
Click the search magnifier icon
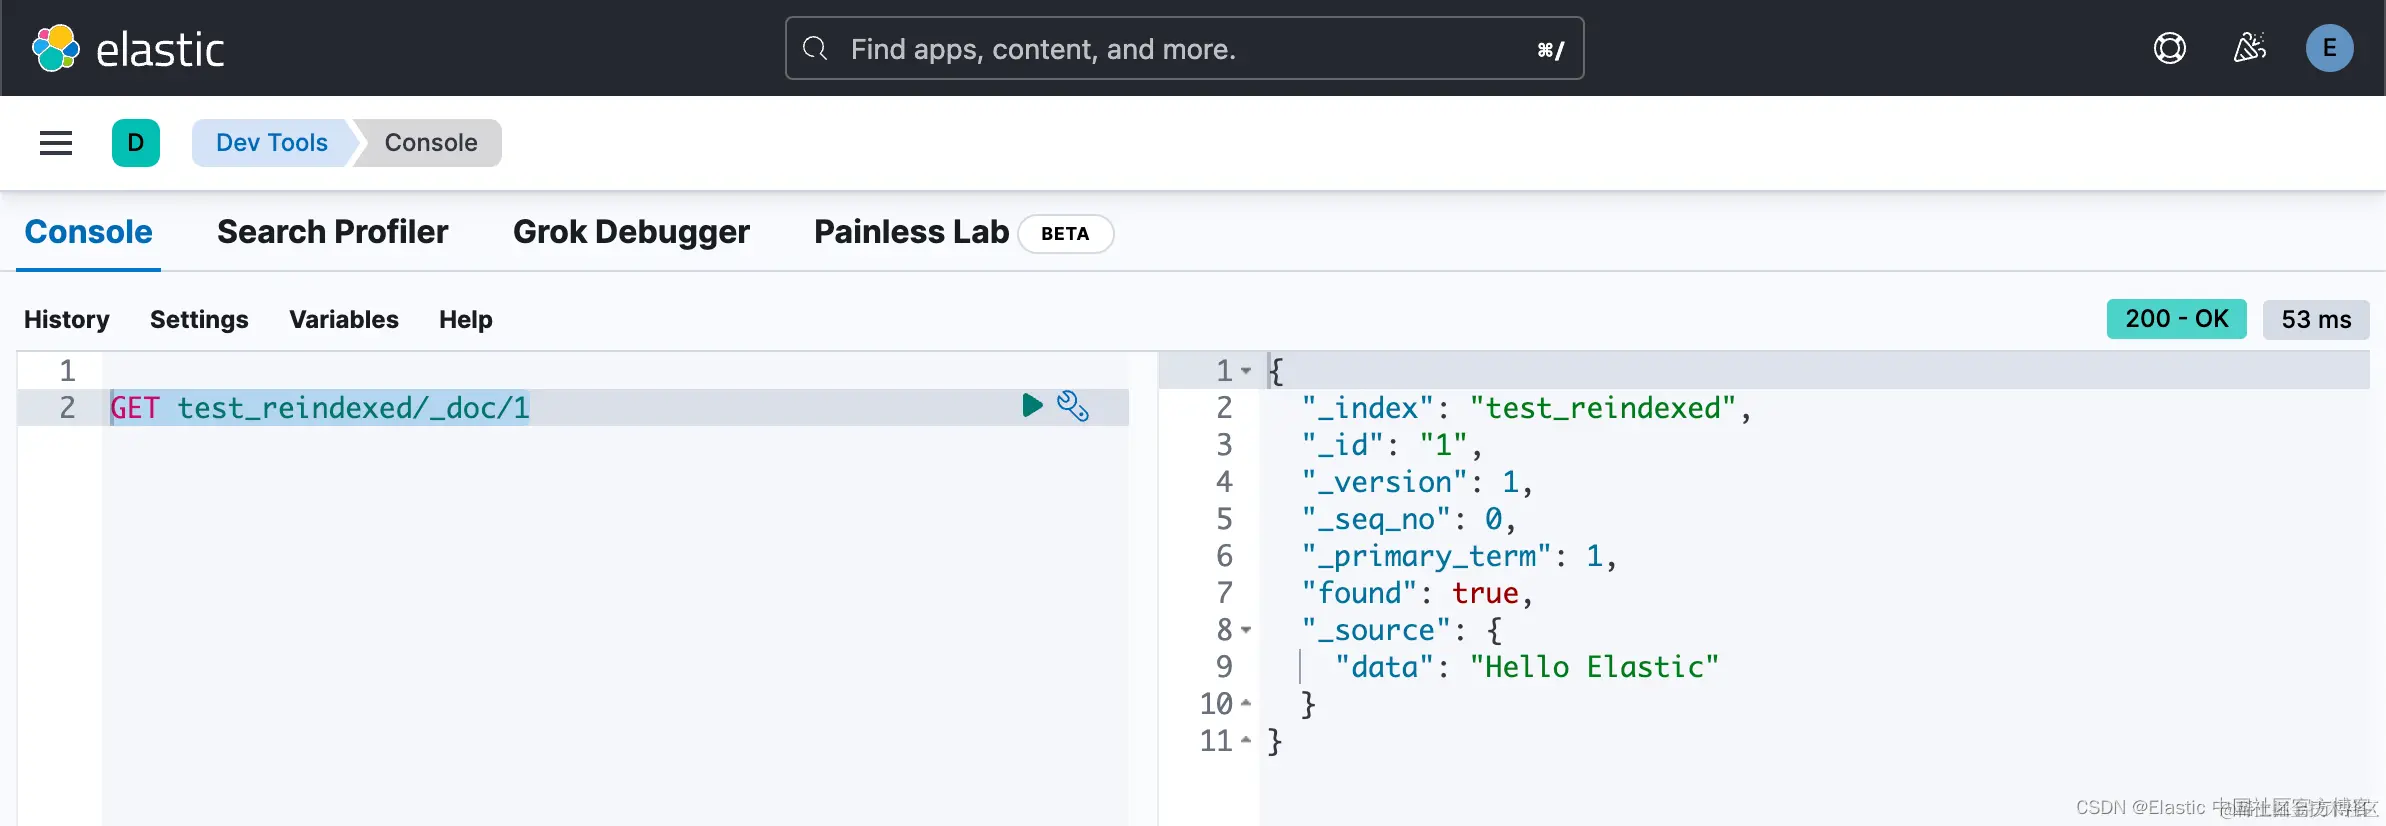pyautogui.click(x=815, y=48)
